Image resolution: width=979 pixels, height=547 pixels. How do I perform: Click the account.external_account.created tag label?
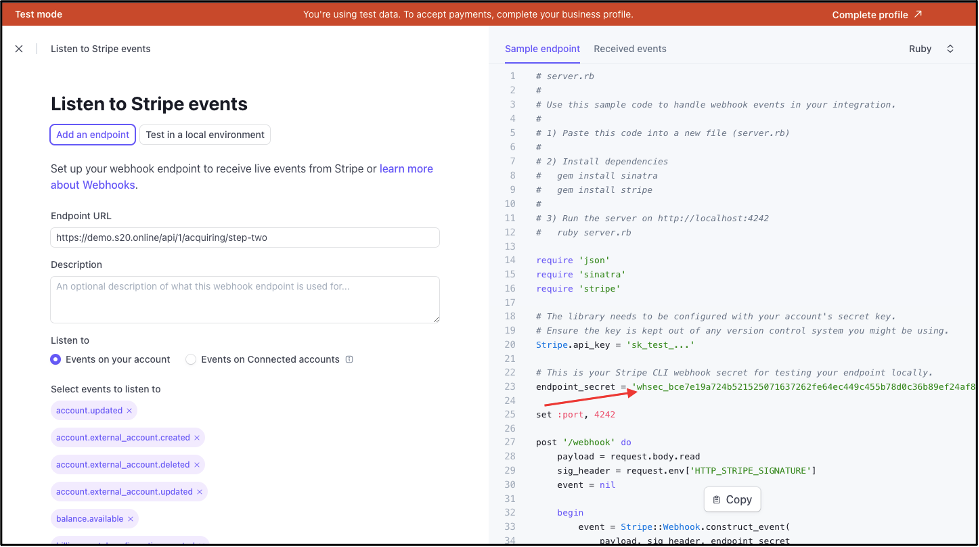(123, 438)
